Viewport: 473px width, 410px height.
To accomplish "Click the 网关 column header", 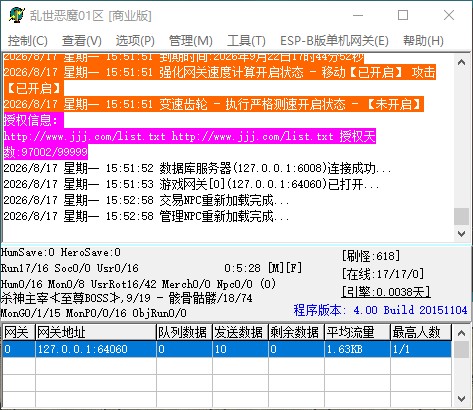I will coord(19,332).
